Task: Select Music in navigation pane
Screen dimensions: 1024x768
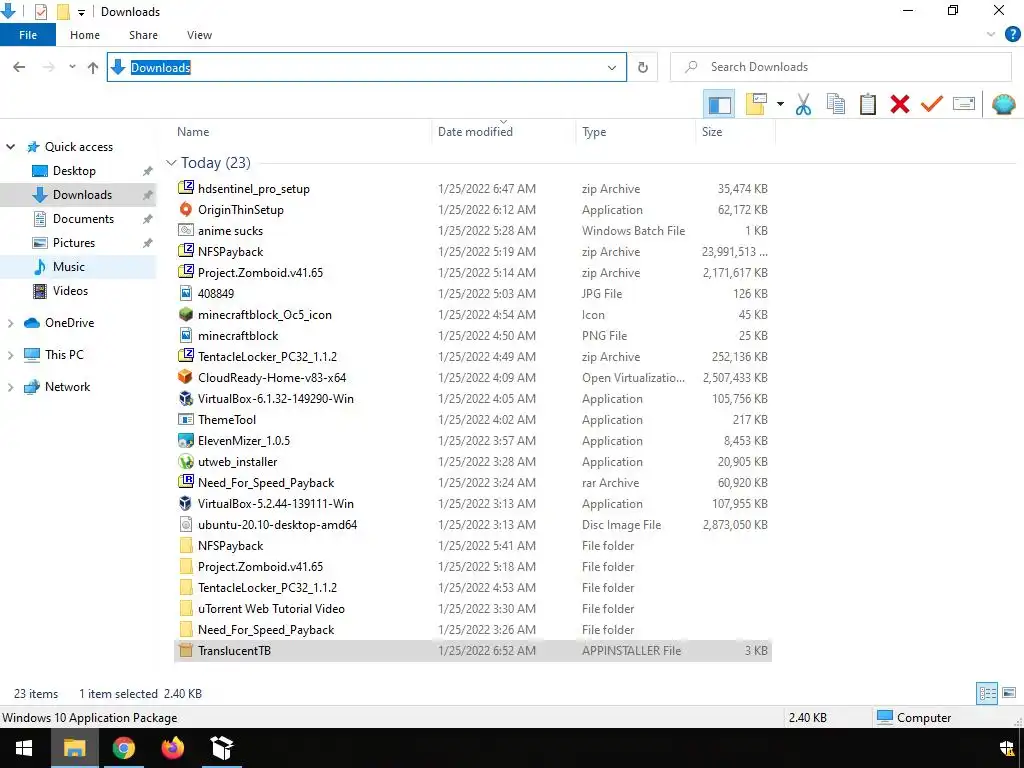Action: pyautogui.click(x=69, y=266)
